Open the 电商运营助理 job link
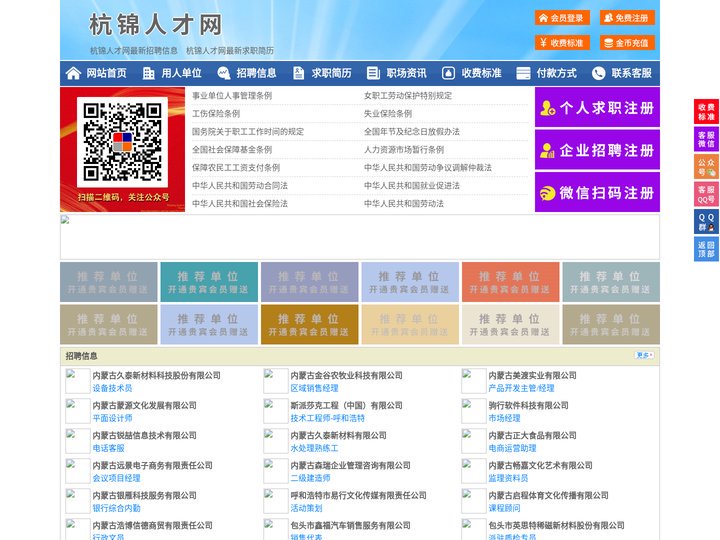 (x=512, y=448)
